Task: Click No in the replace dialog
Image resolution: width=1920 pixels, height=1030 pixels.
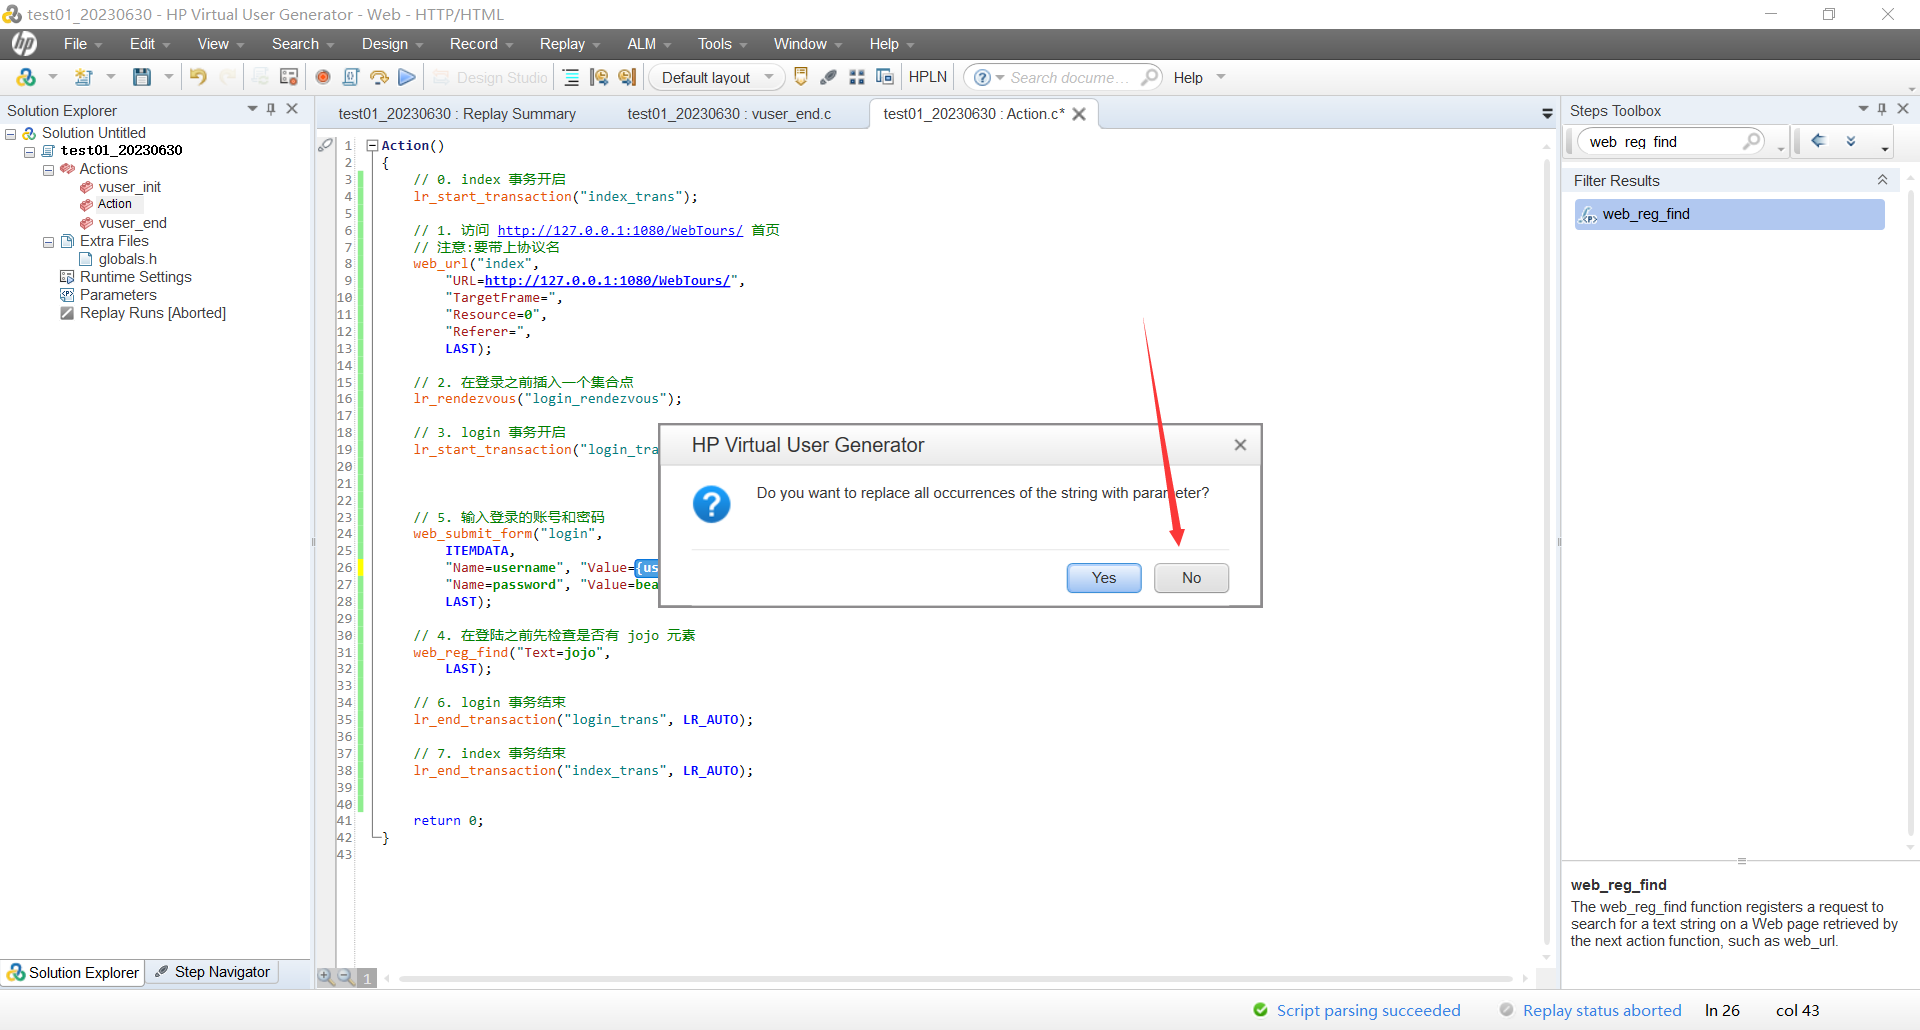Action: click(x=1191, y=578)
